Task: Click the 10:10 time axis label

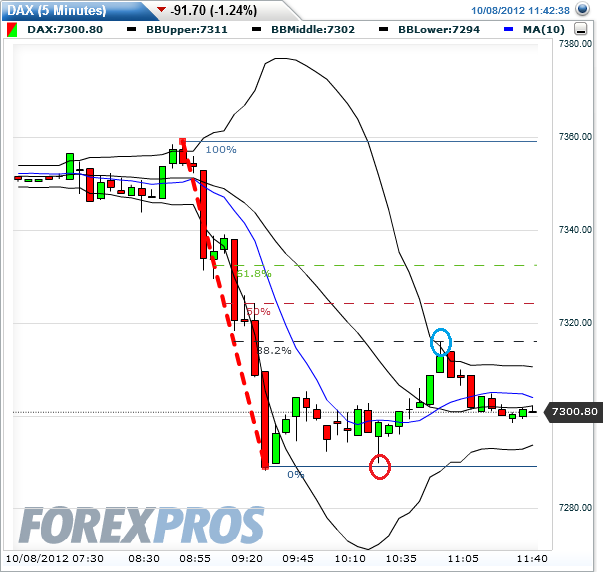Action: [350, 559]
